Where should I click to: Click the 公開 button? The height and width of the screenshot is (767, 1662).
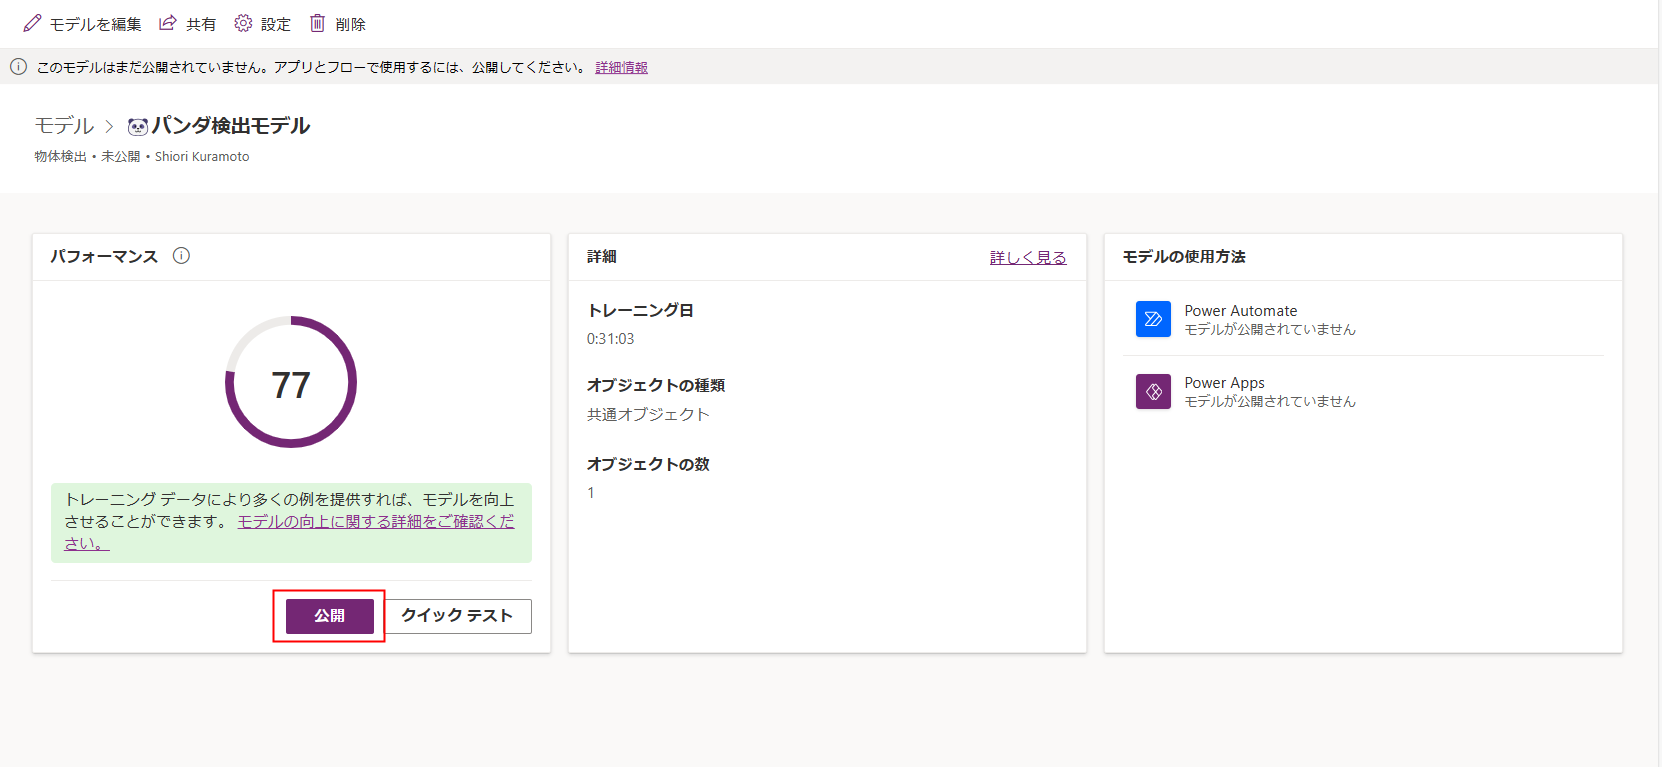point(330,616)
